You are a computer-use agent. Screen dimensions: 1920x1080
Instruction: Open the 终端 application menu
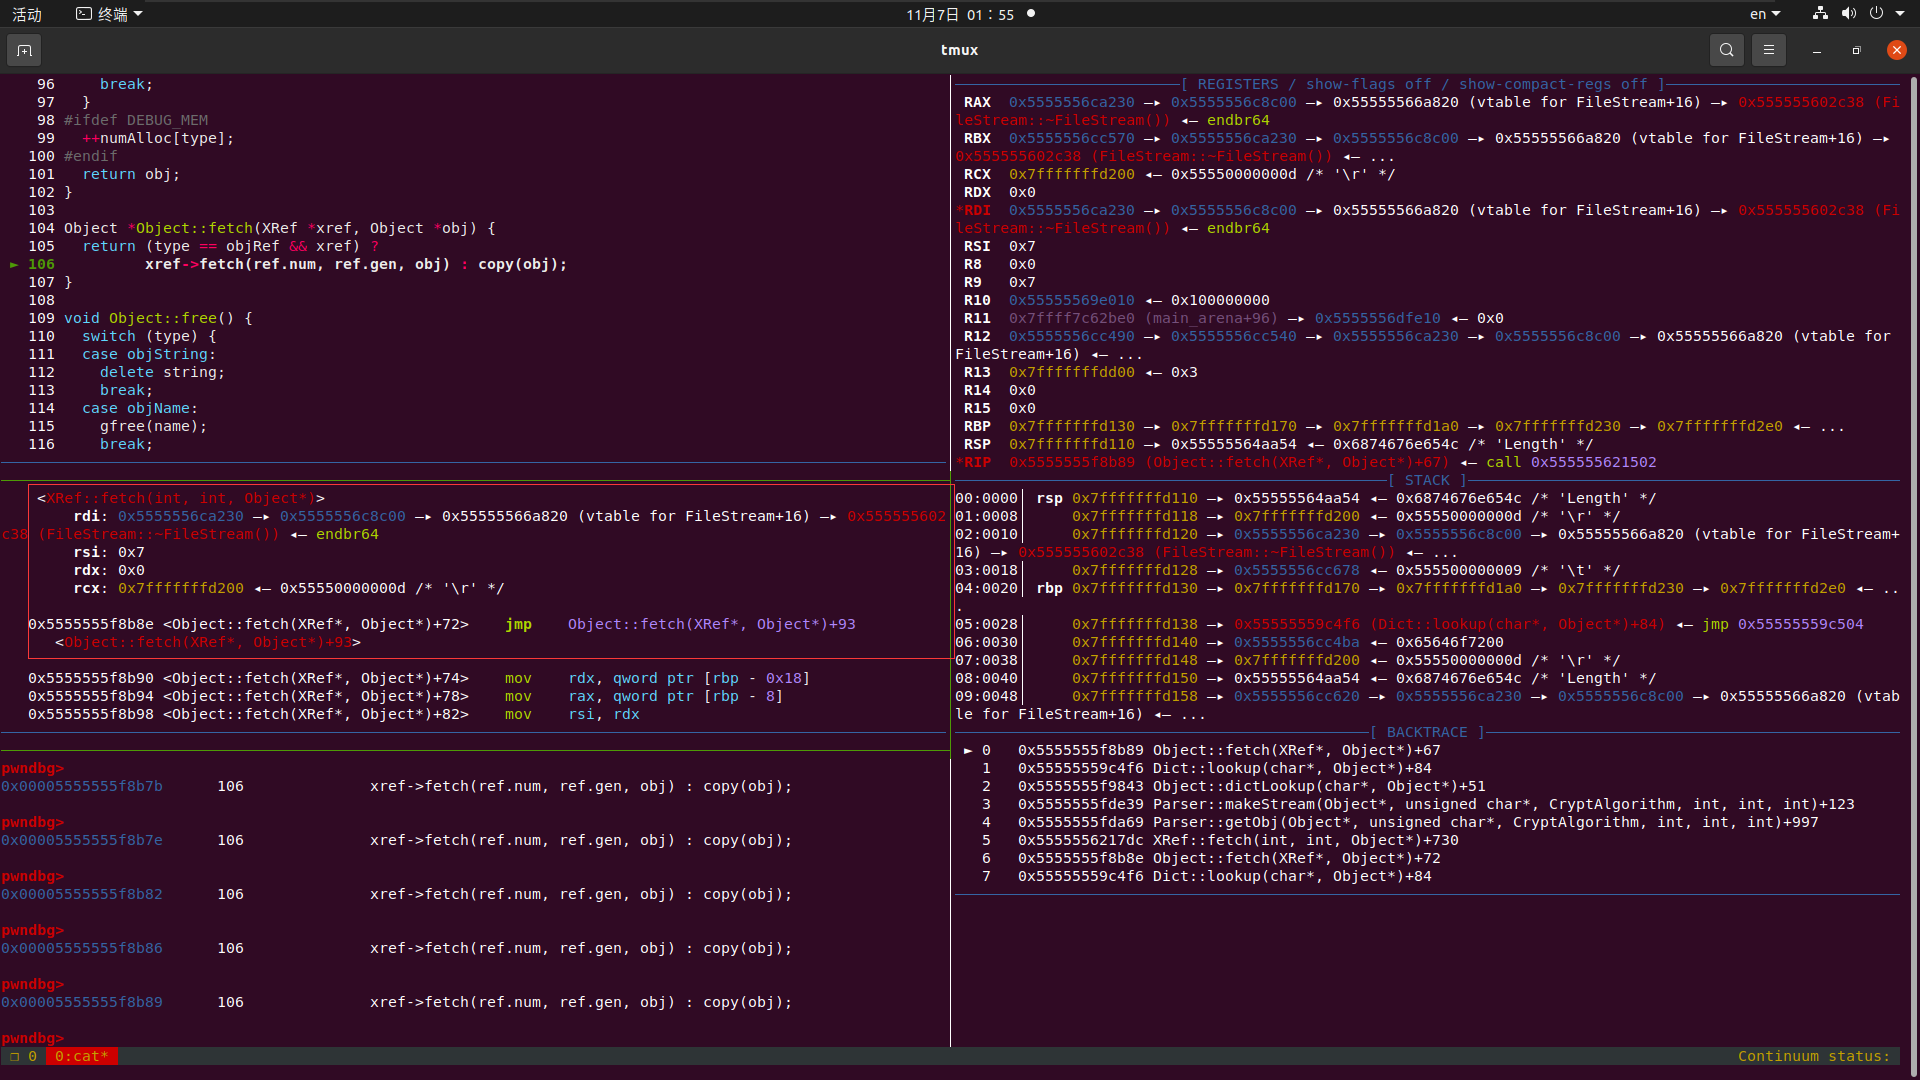point(110,14)
